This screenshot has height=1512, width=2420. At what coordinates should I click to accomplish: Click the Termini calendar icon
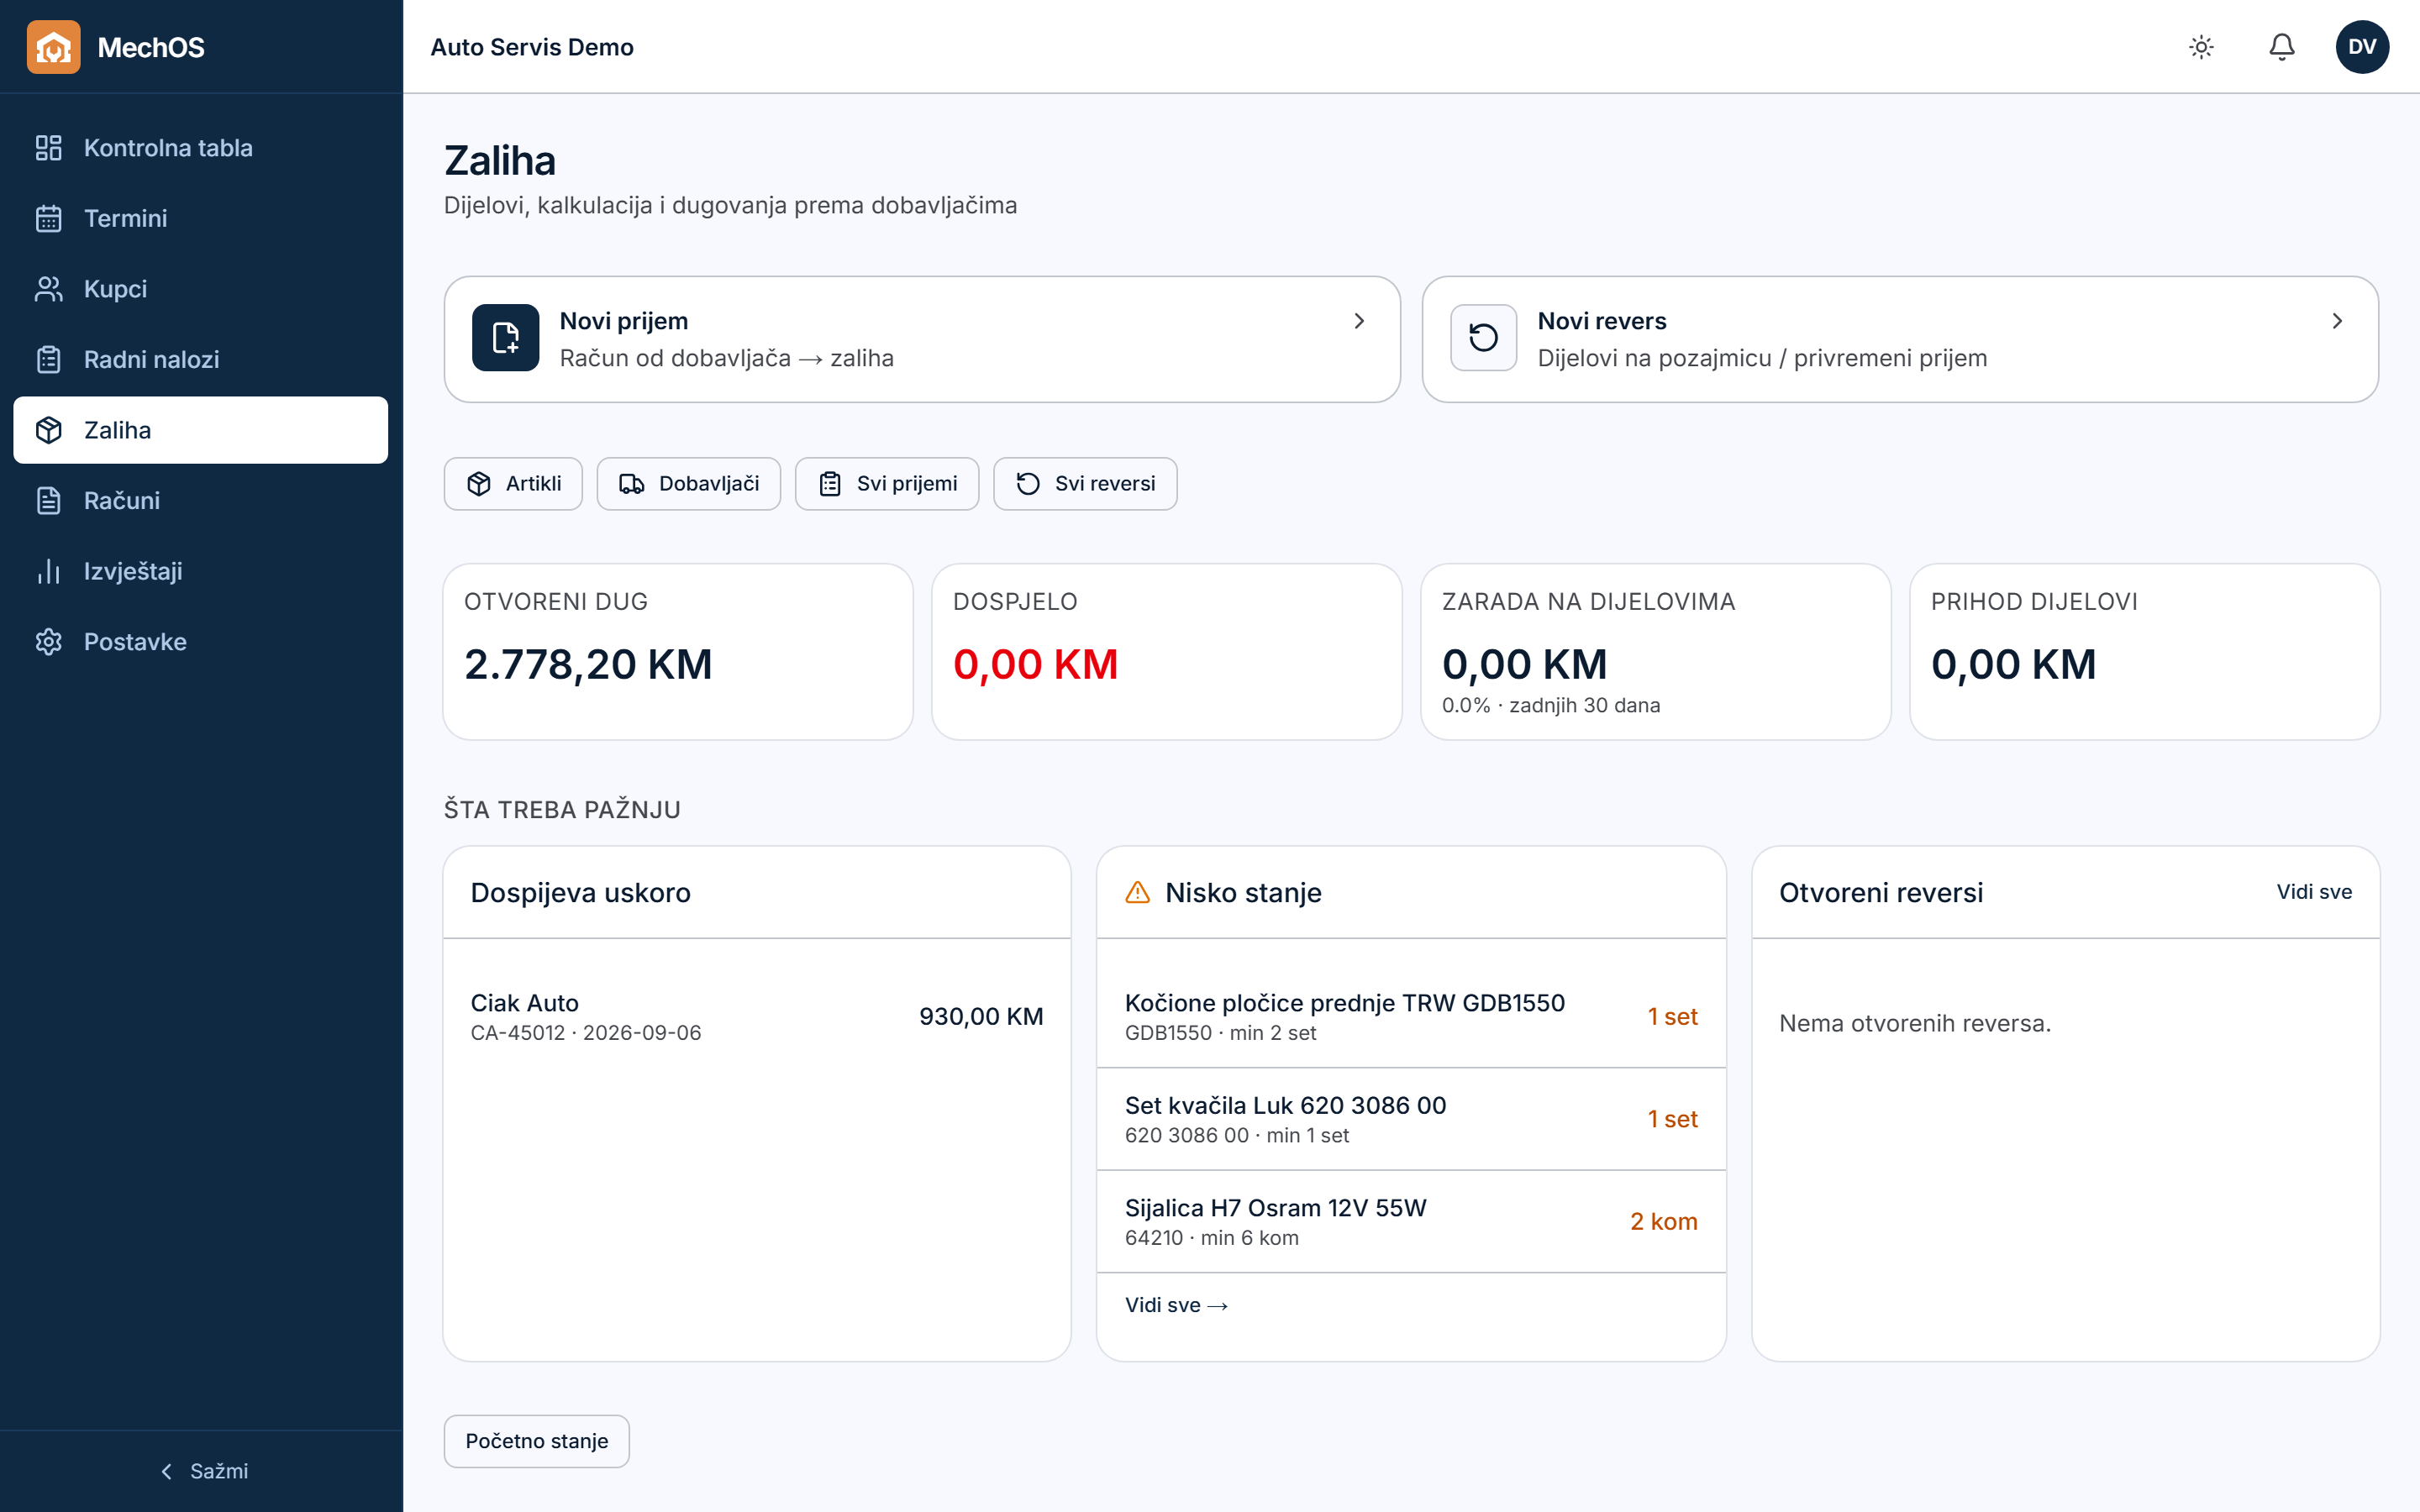pyautogui.click(x=48, y=218)
